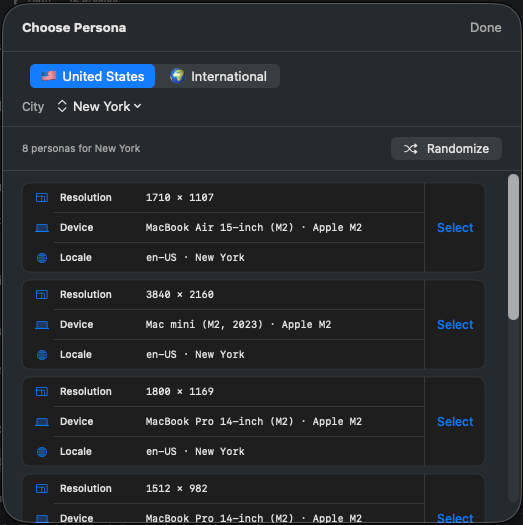Click Device icon beside Mac mini (M2, 2023)

click(42, 325)
